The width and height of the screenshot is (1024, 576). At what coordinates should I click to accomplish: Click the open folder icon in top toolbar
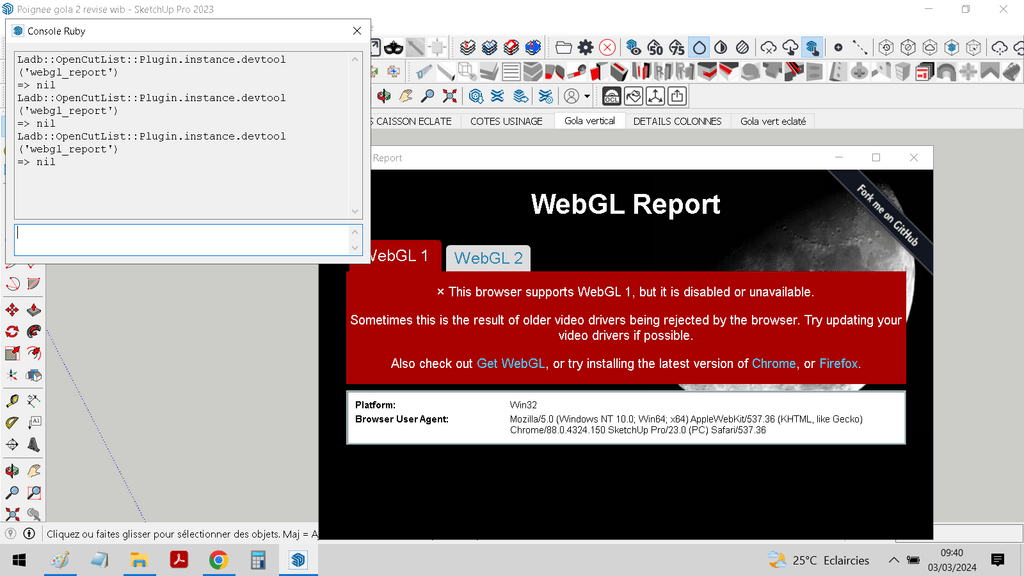pyautogui.click(x=563, y=47)
